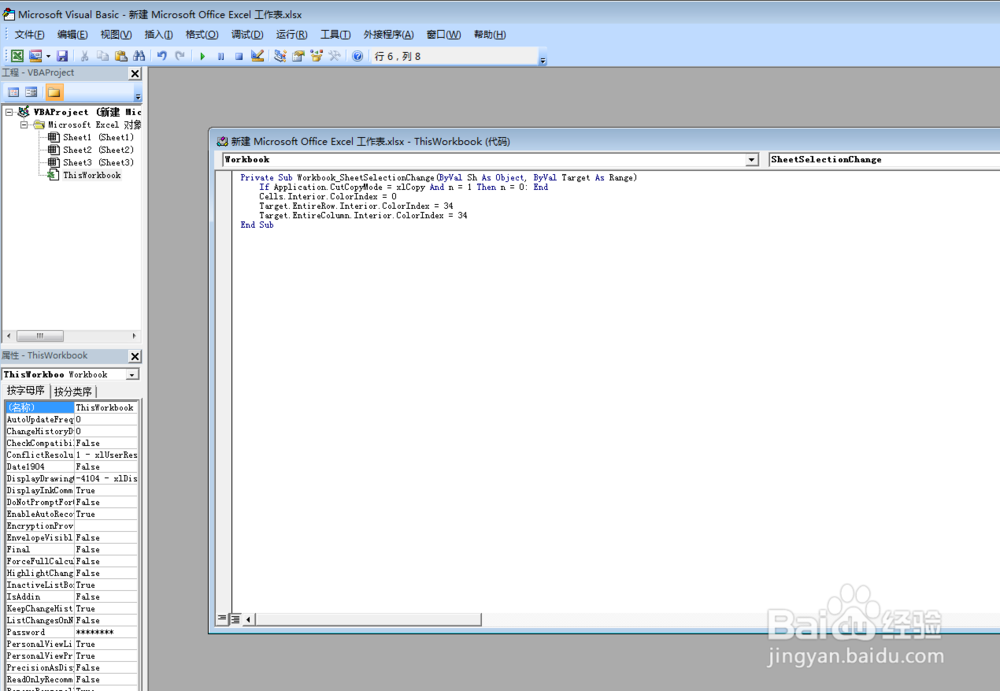1000x691 pixels.
Task: Click the End Sub code line
Action: (x=257, y=225)
